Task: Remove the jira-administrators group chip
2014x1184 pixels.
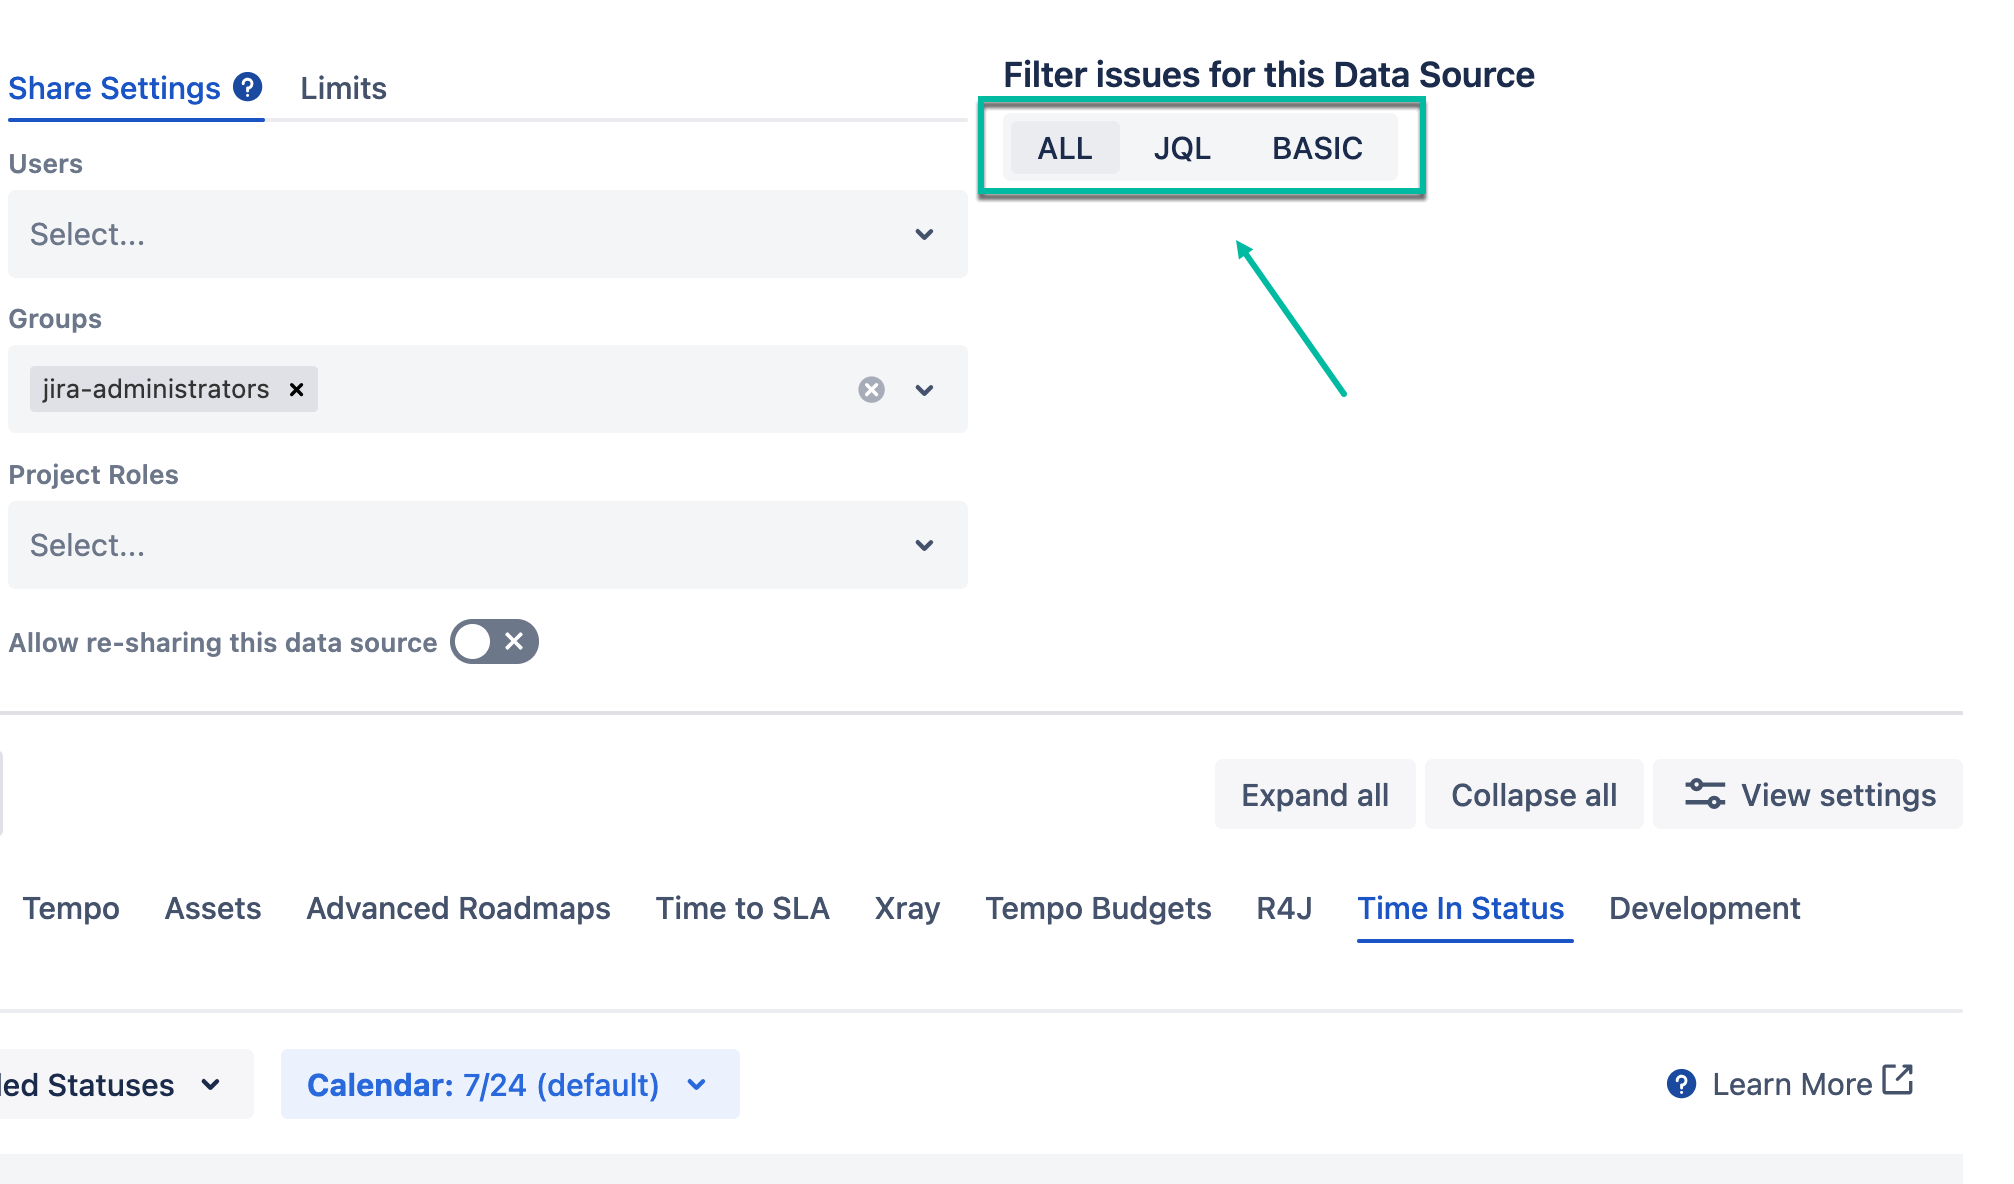Action: (296, 389)
